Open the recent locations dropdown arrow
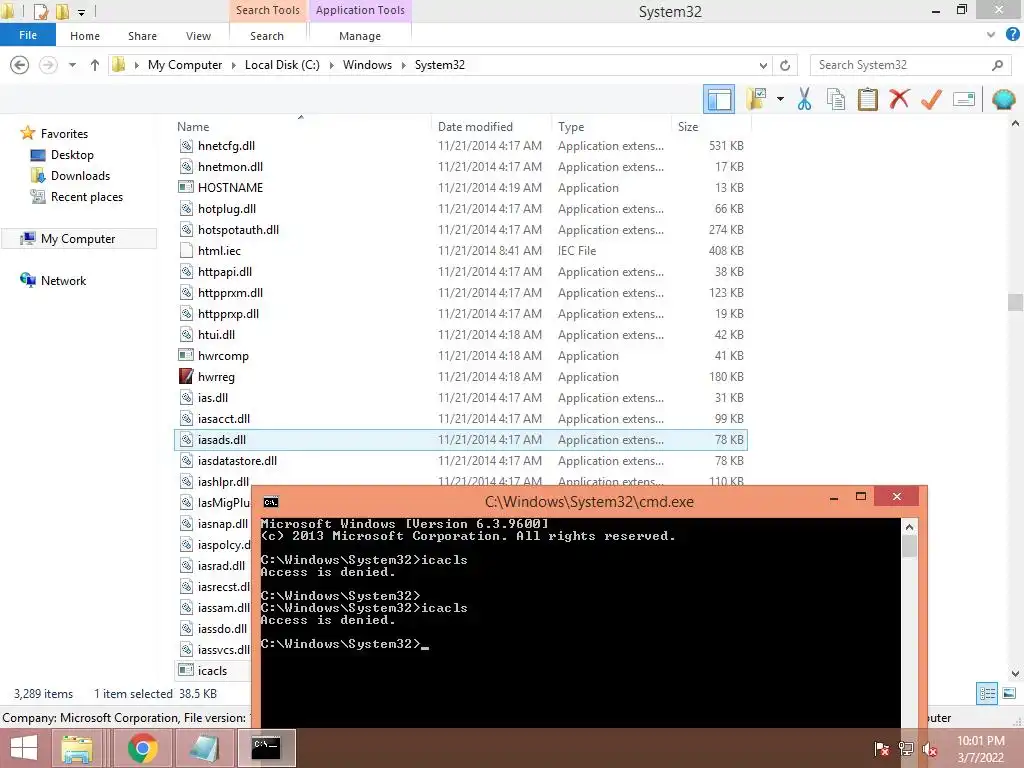The width and height of the screenshot is (1024, 768). (x=72, y=65)
